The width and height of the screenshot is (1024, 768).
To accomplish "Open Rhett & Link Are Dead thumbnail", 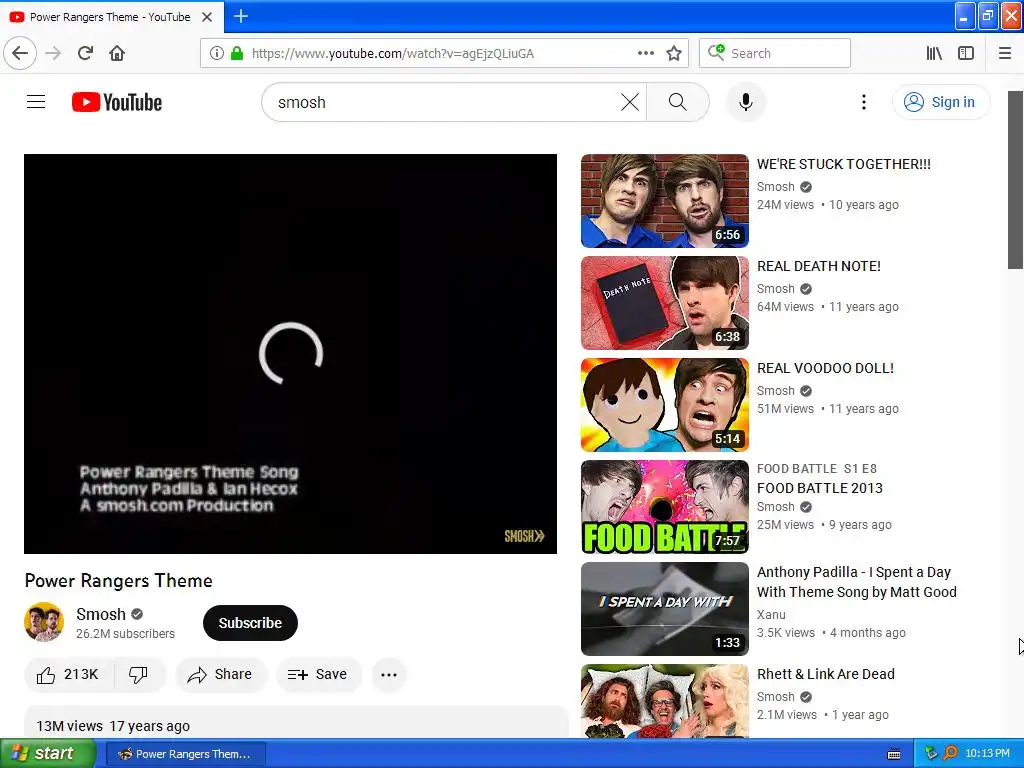I will pyautogui.click(x=664, y=701).
